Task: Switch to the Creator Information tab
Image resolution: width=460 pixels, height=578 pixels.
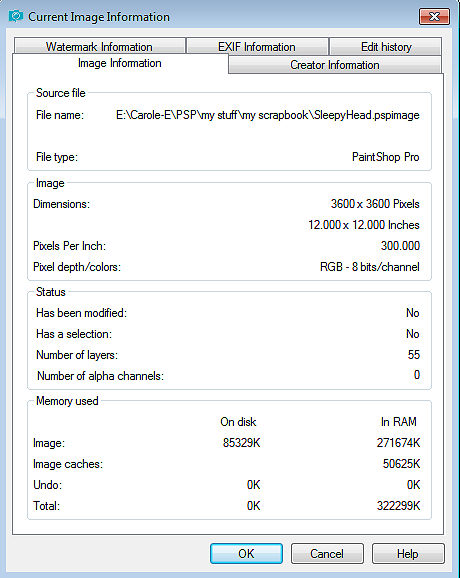Action: coord(335,65)
